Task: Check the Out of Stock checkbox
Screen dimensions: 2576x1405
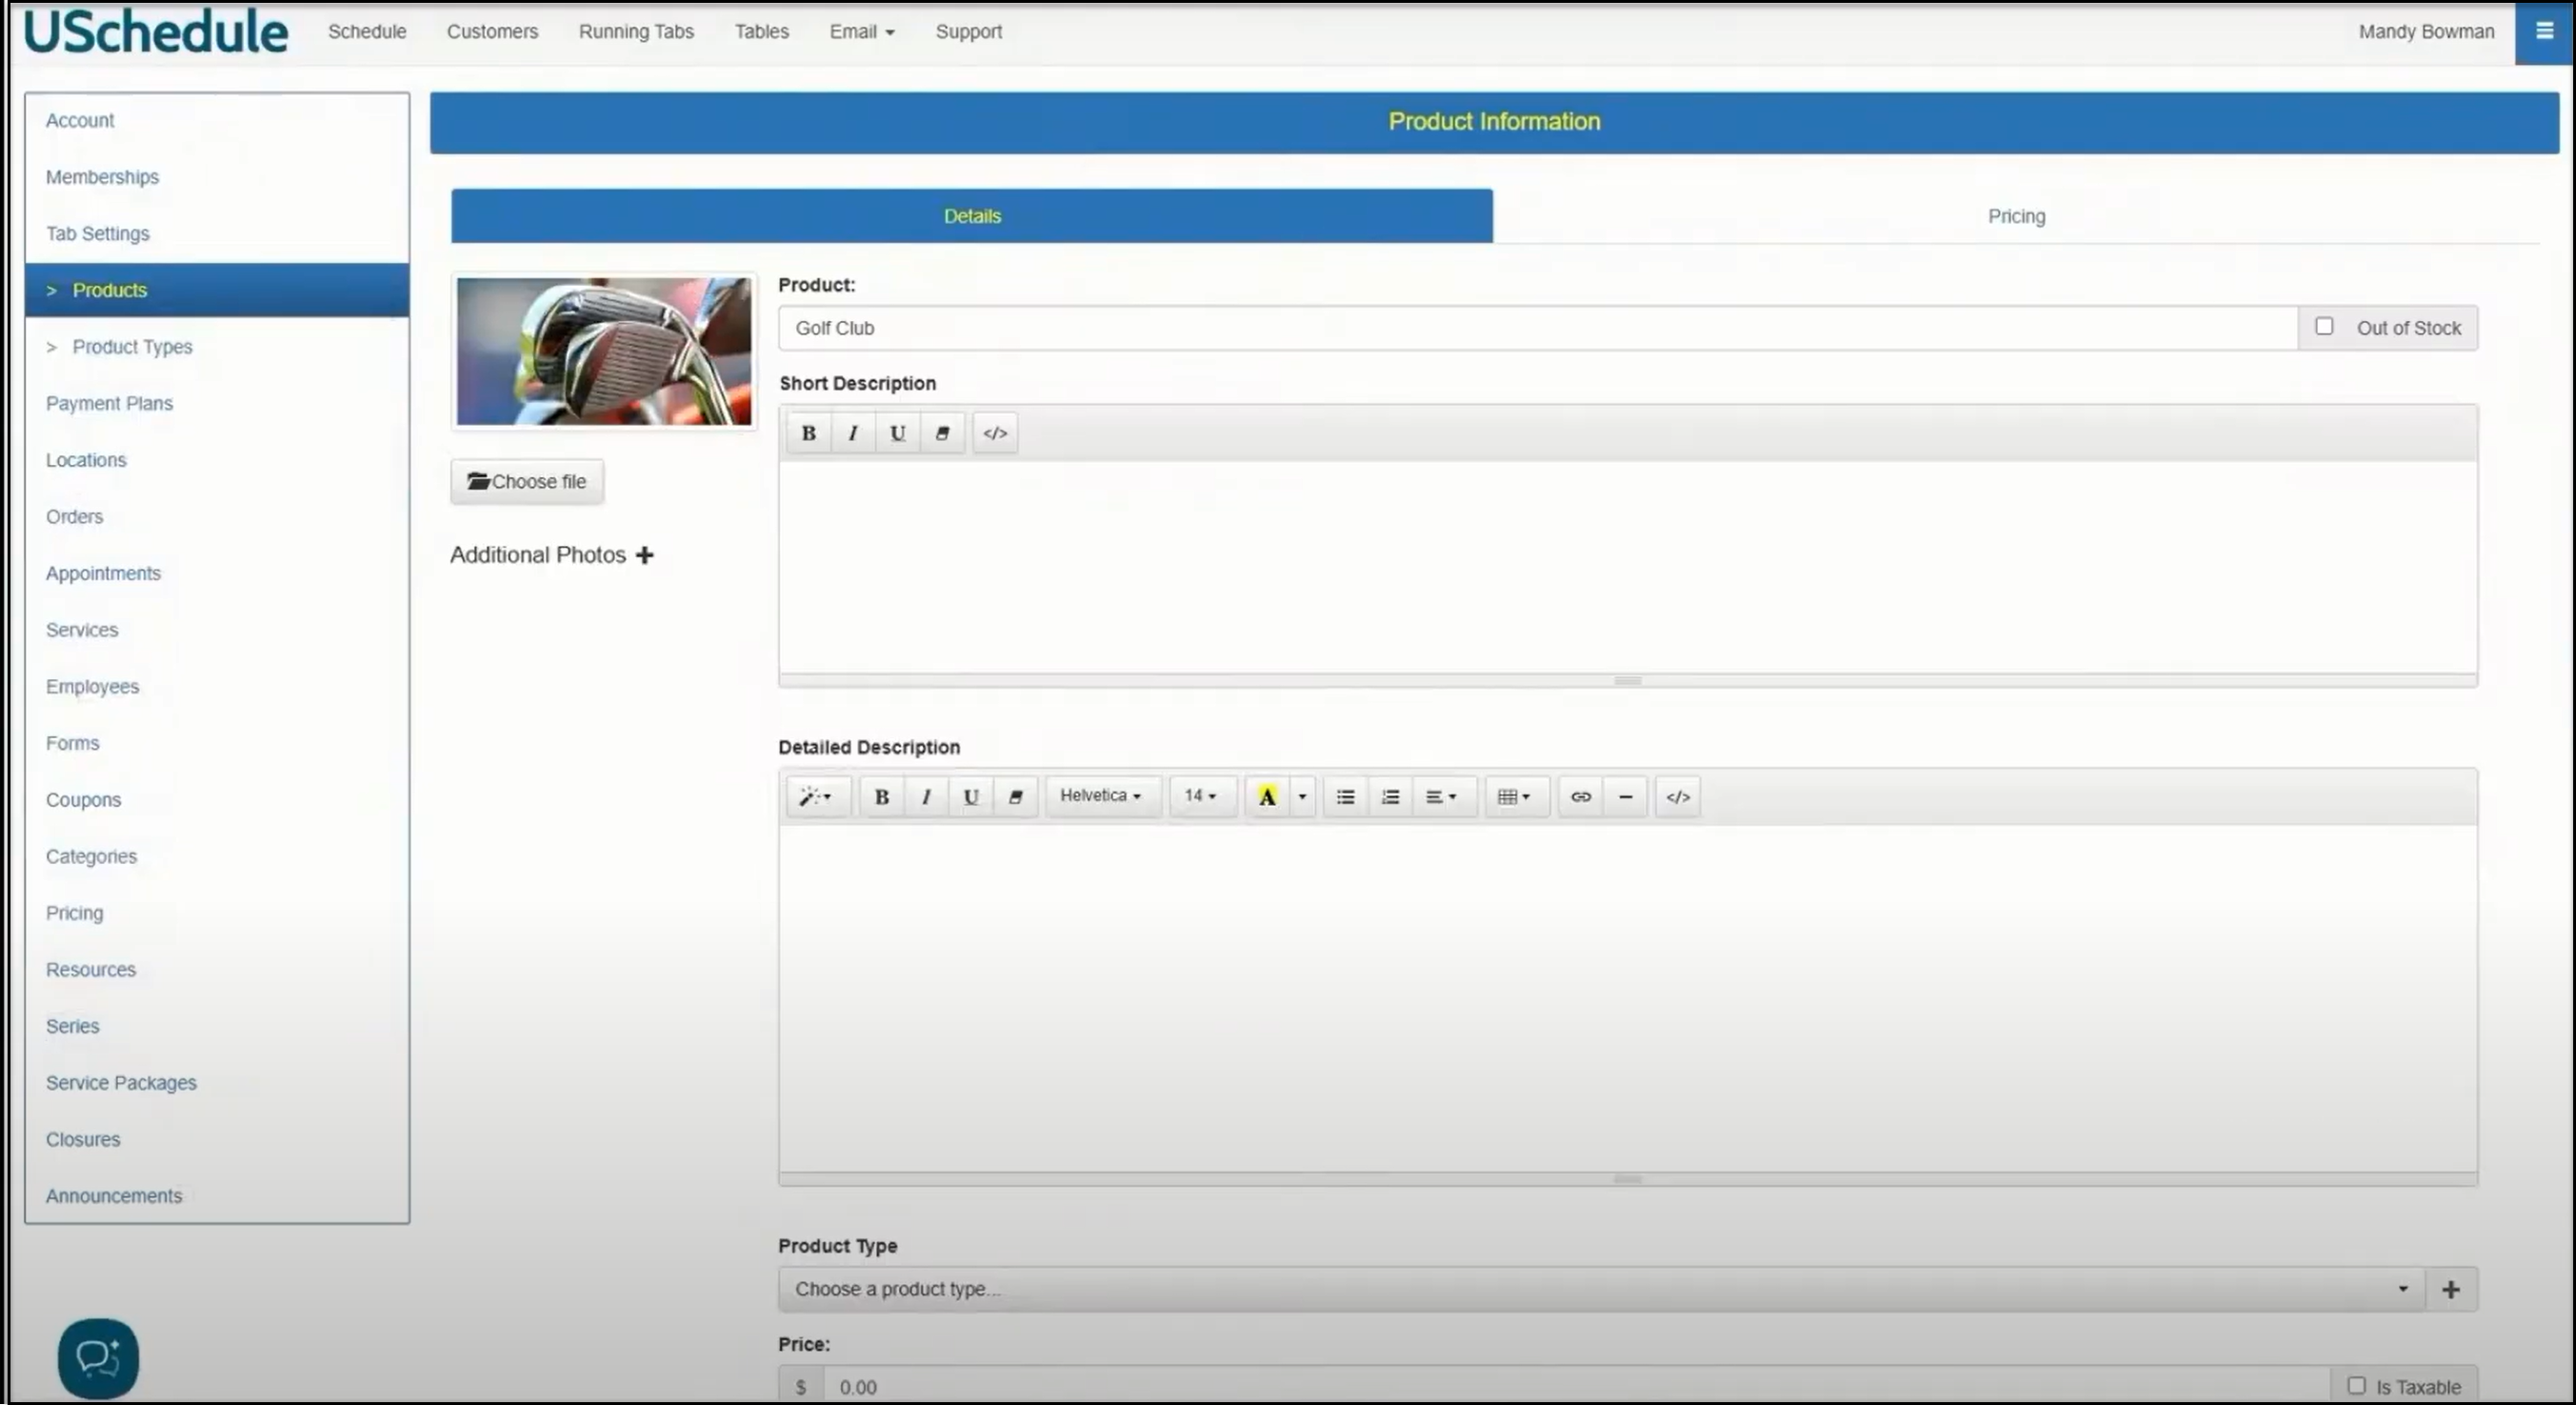Action: click(2323, 327)
